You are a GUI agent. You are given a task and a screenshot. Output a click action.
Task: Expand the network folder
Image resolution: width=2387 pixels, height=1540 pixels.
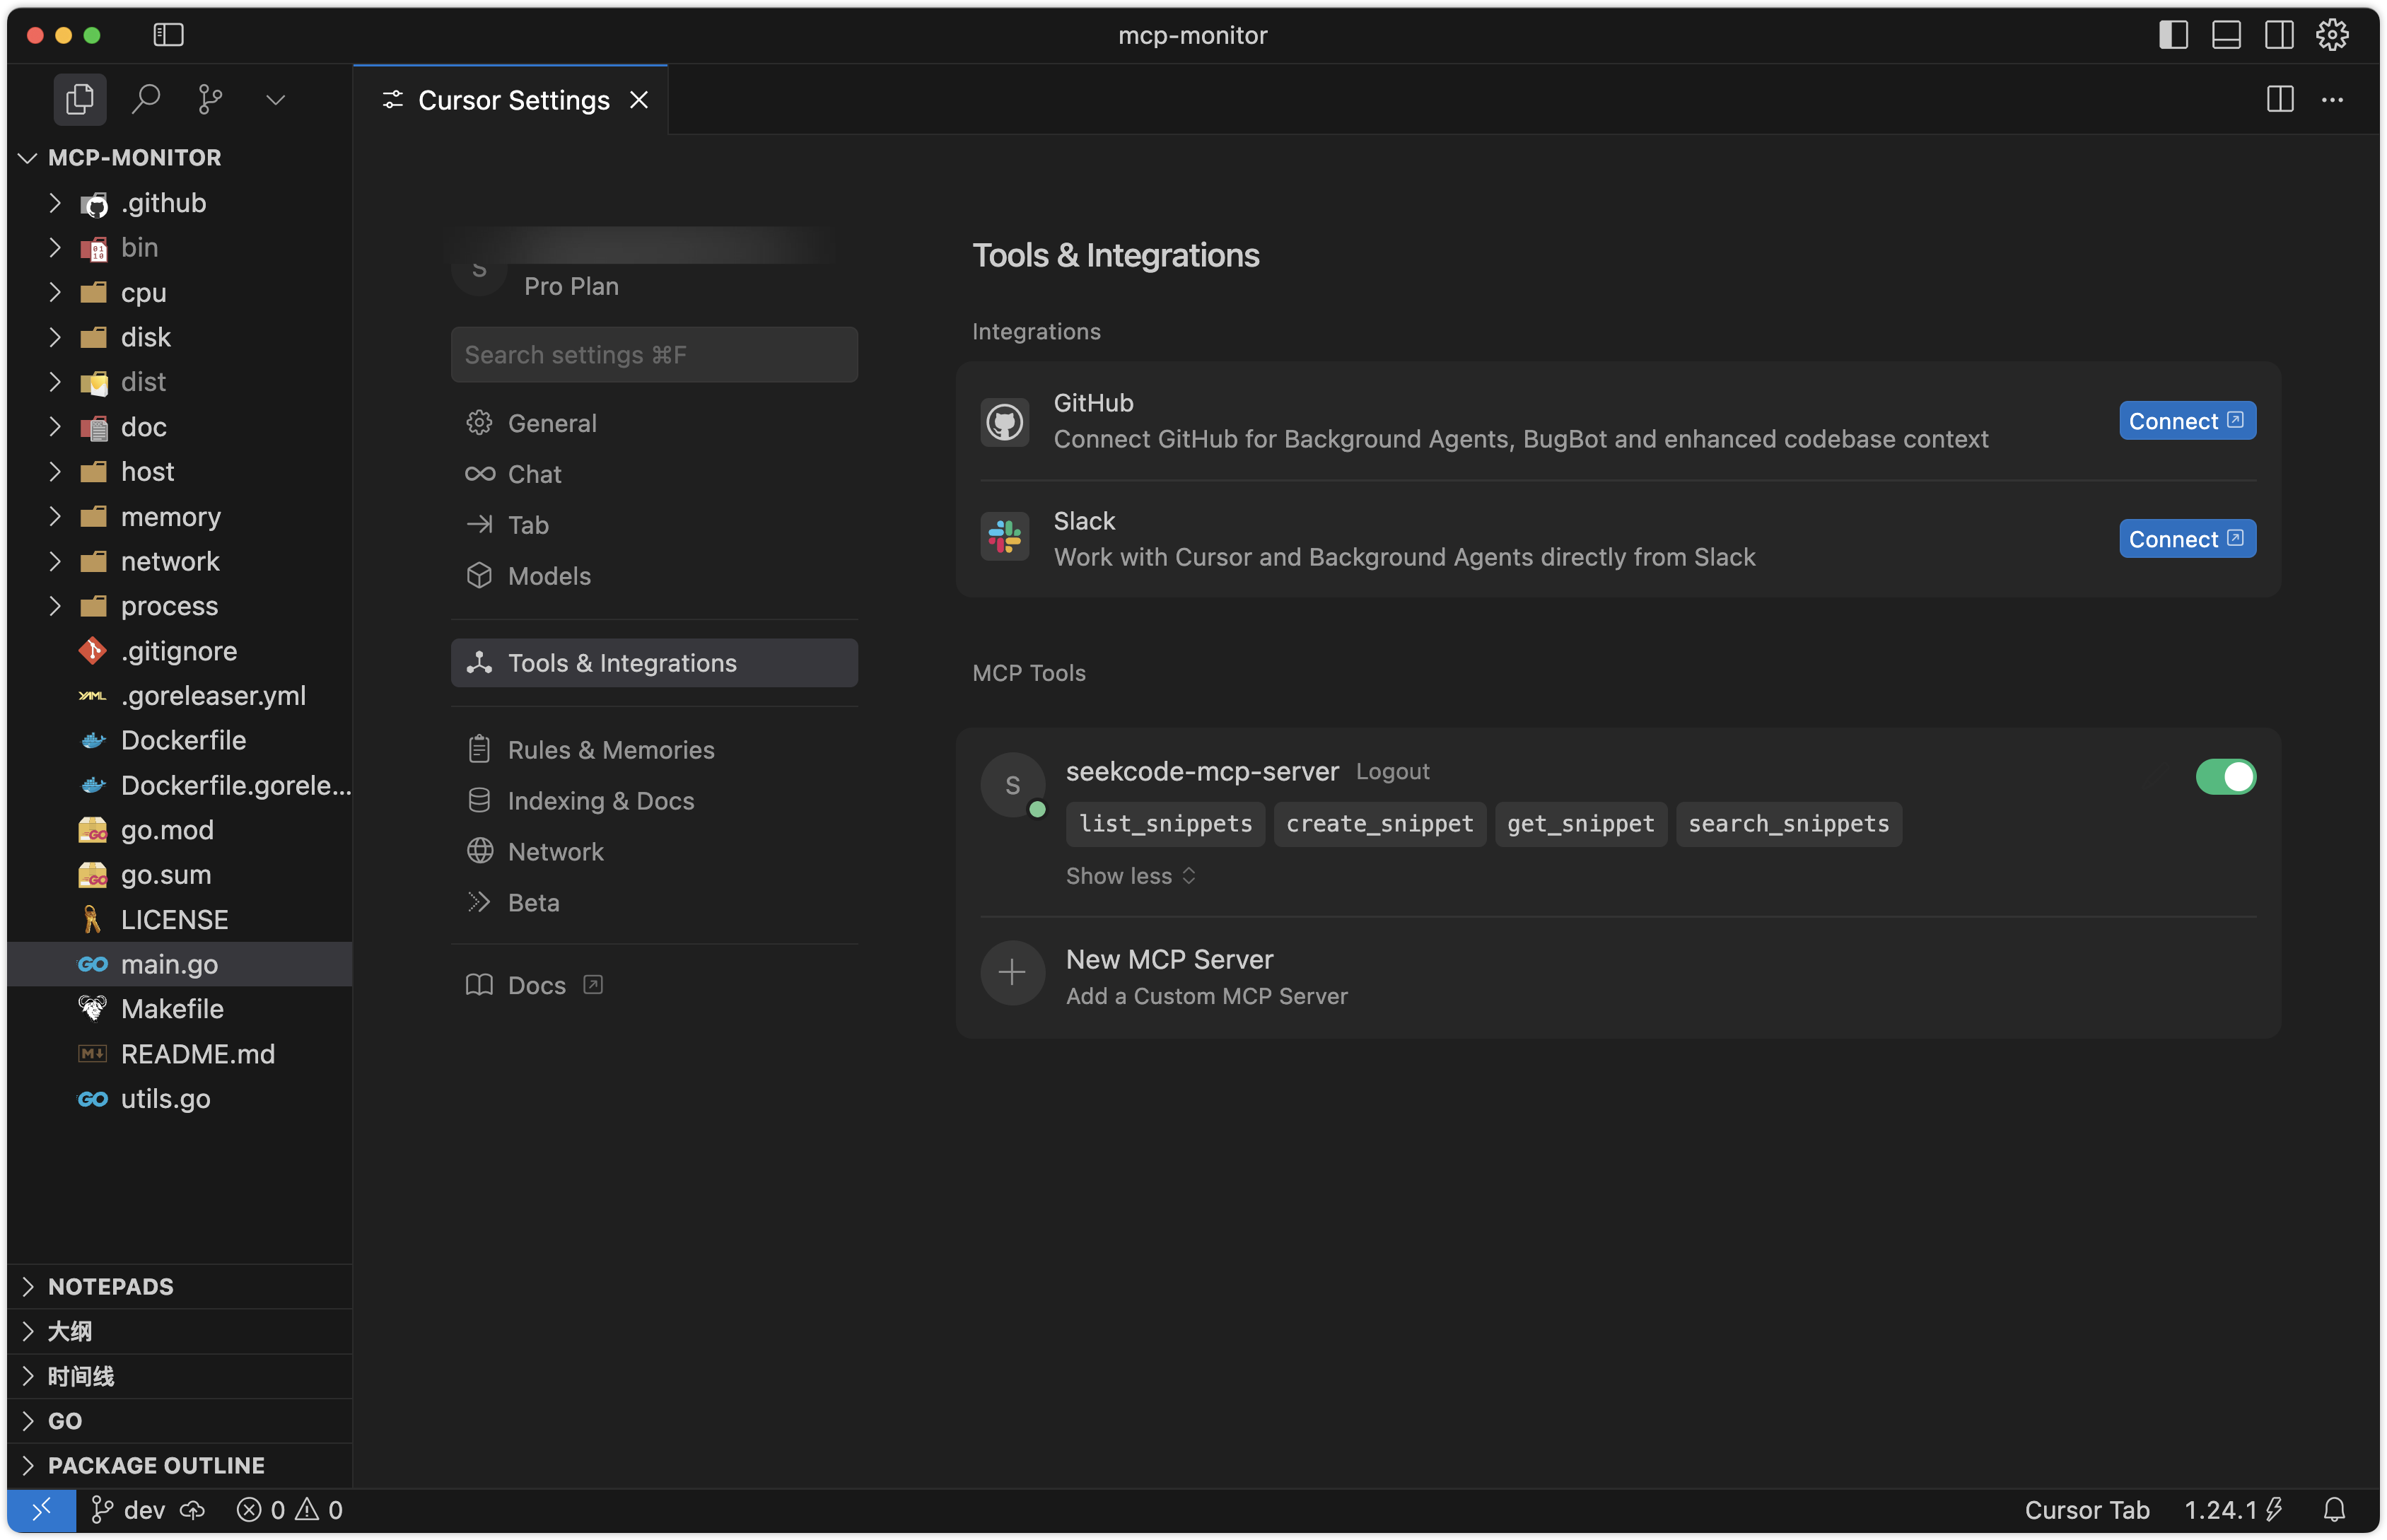click(x=180, y=562)
